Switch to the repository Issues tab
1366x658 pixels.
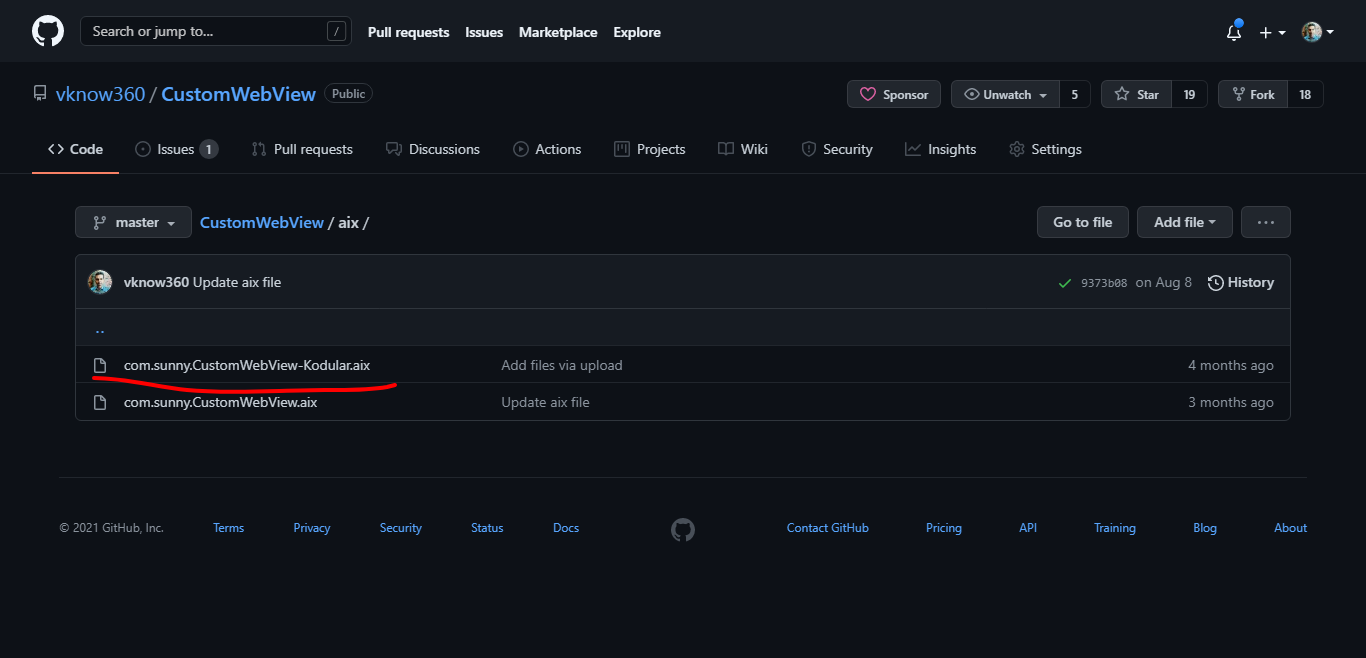coord(176,149)
